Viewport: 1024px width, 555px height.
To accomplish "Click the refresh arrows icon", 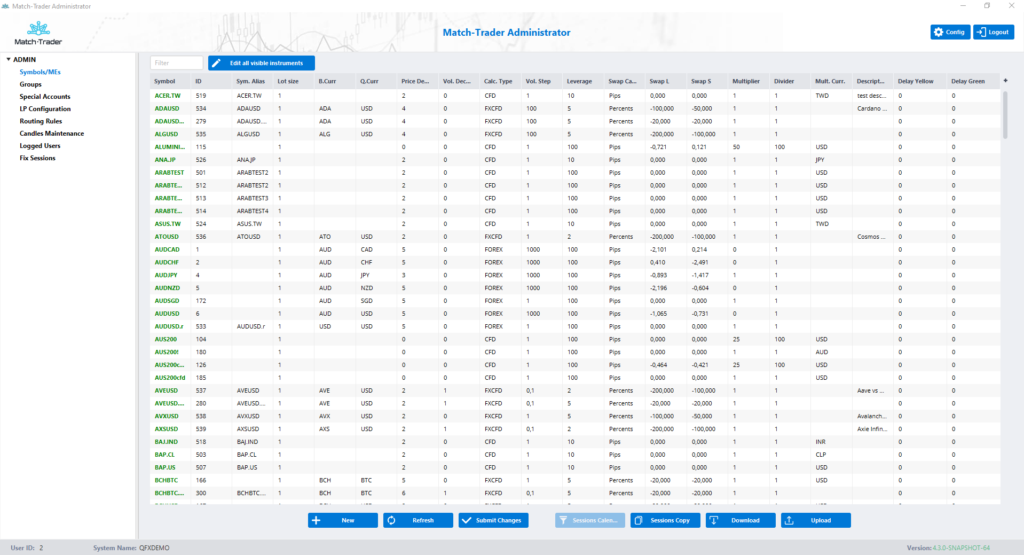I will pyautogui.click(x=391, y=520).
